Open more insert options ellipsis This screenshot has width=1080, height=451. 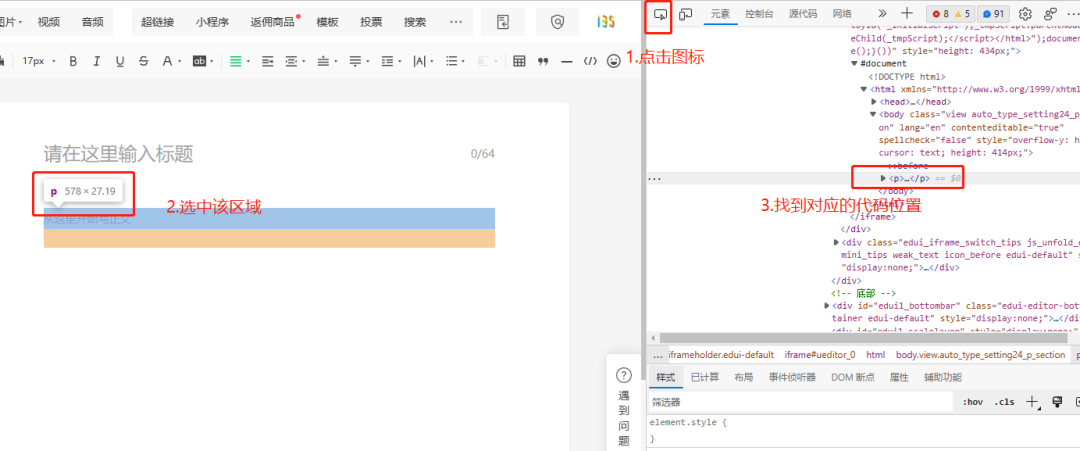(x=455, y=22)
